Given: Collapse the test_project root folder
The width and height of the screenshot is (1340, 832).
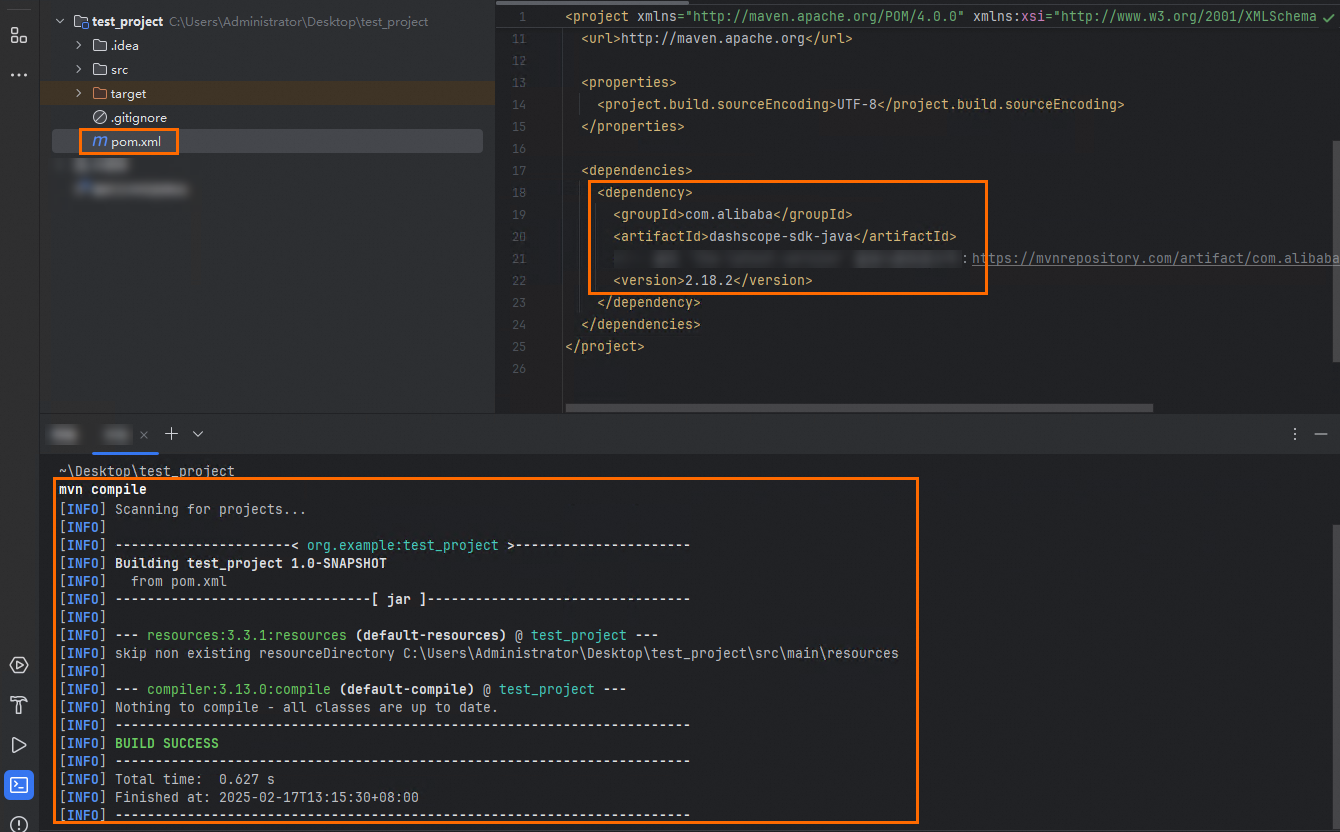Looking at the screenshot, I should pos(59,20).
